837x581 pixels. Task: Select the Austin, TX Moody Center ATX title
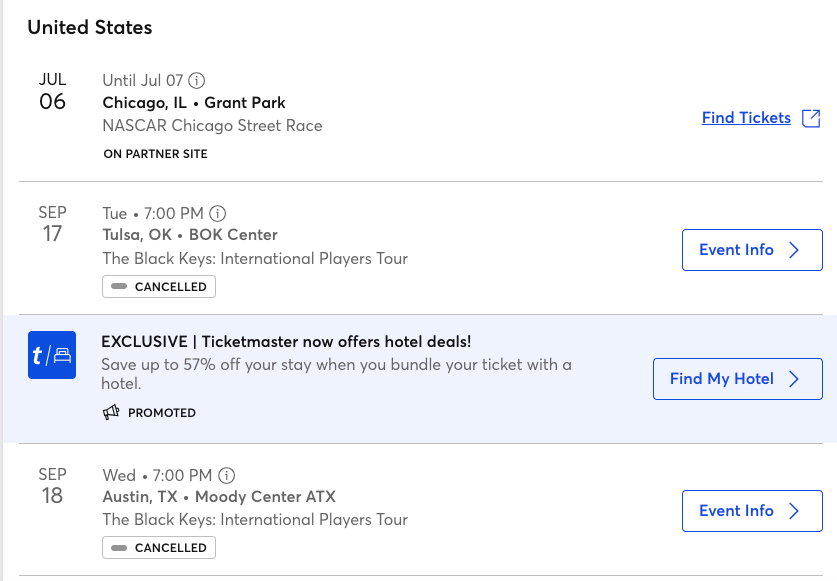click(219, 497)
